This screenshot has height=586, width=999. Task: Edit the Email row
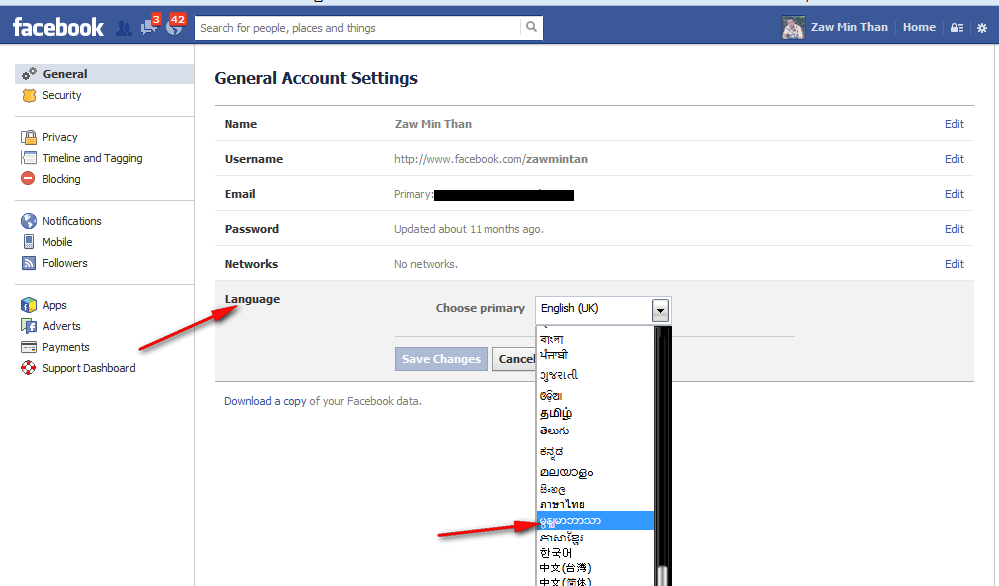coord(954,194)
